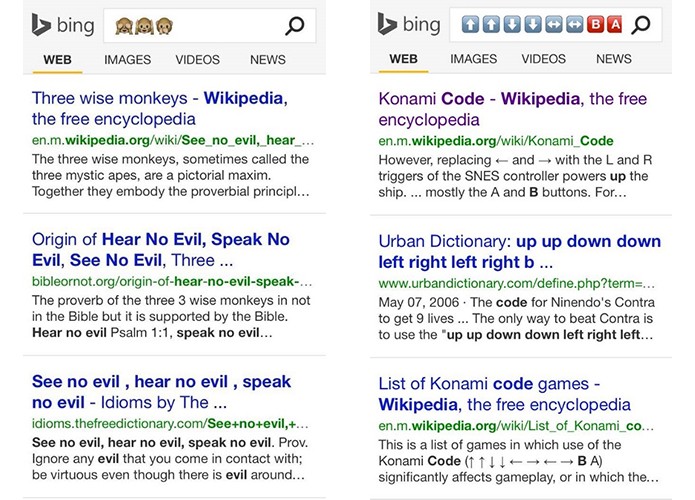This screenshot has height=500, width=695.
Task: Click the red B button emoji
Action: point(595,24)
